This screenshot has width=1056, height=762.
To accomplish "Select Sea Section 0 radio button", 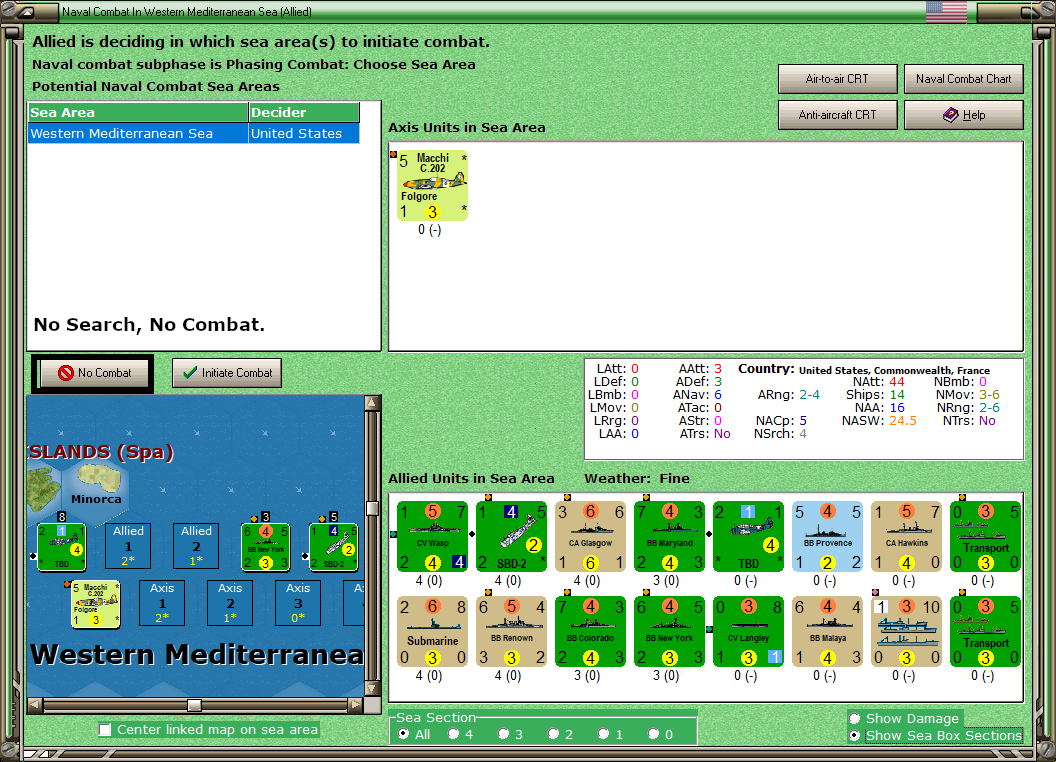I will pos(653,734).
